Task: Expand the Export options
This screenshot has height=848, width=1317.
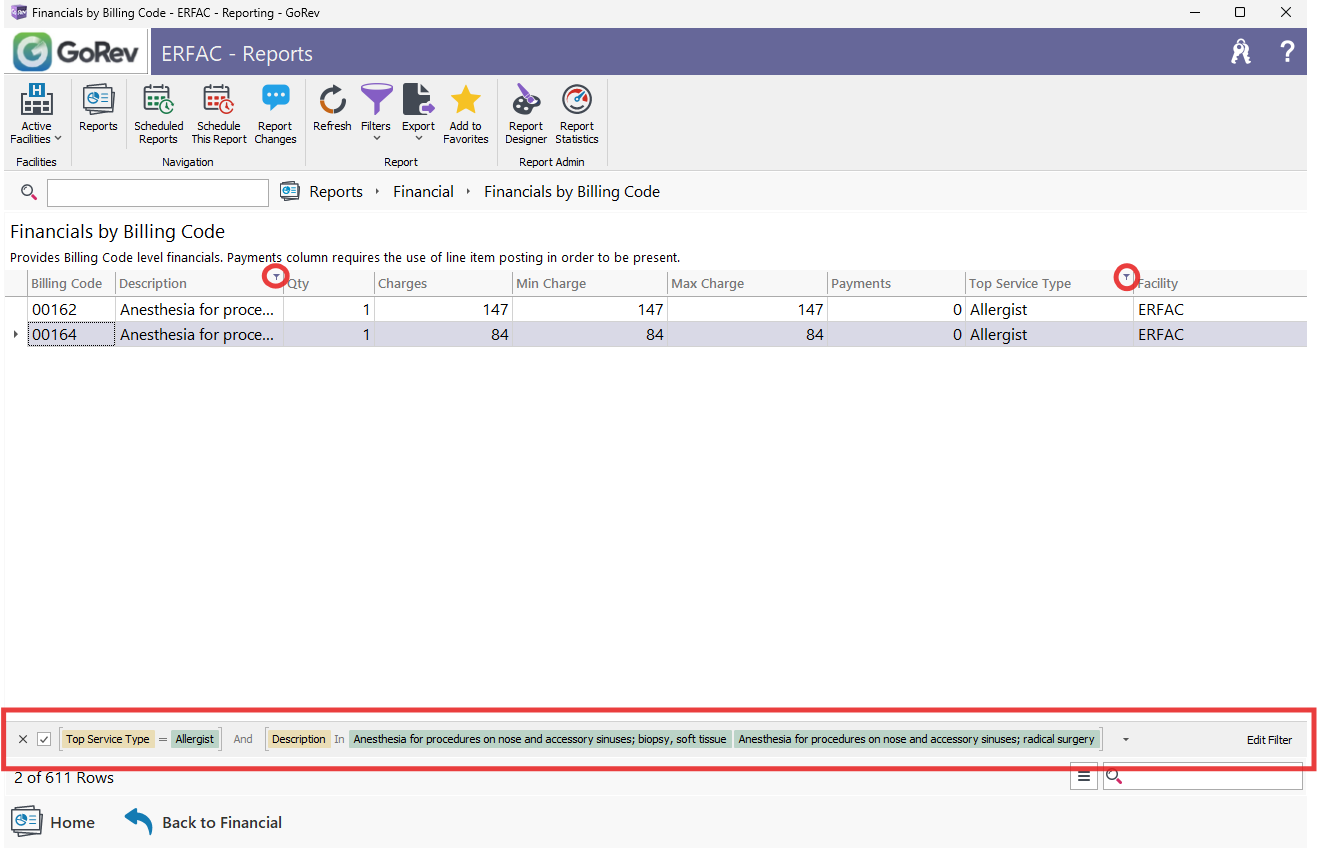Action: tap(418, 115)
